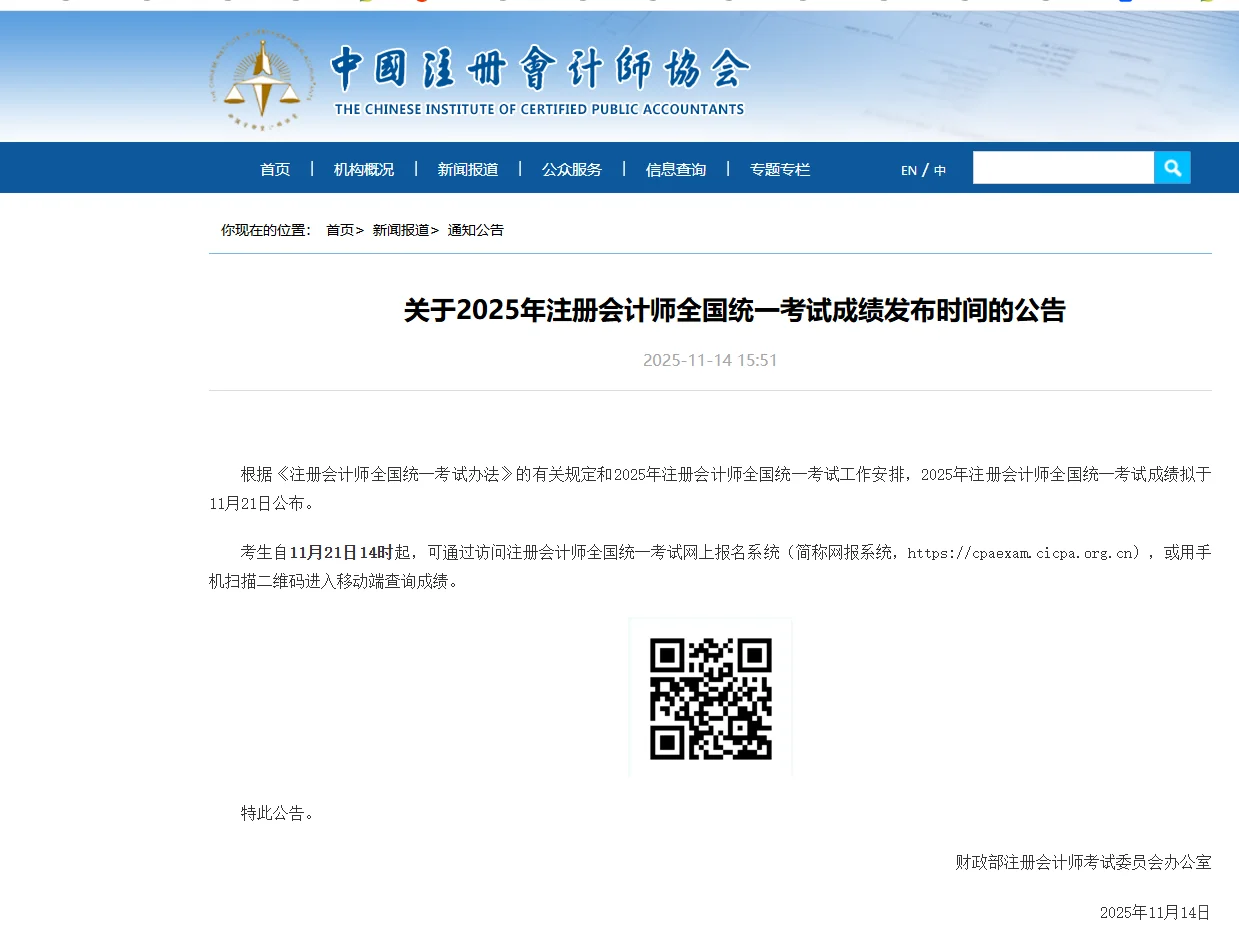Open the 公众服务 navigation menu
The height and width of the screenshot is (934, 1239).
(x=571, y=169)
